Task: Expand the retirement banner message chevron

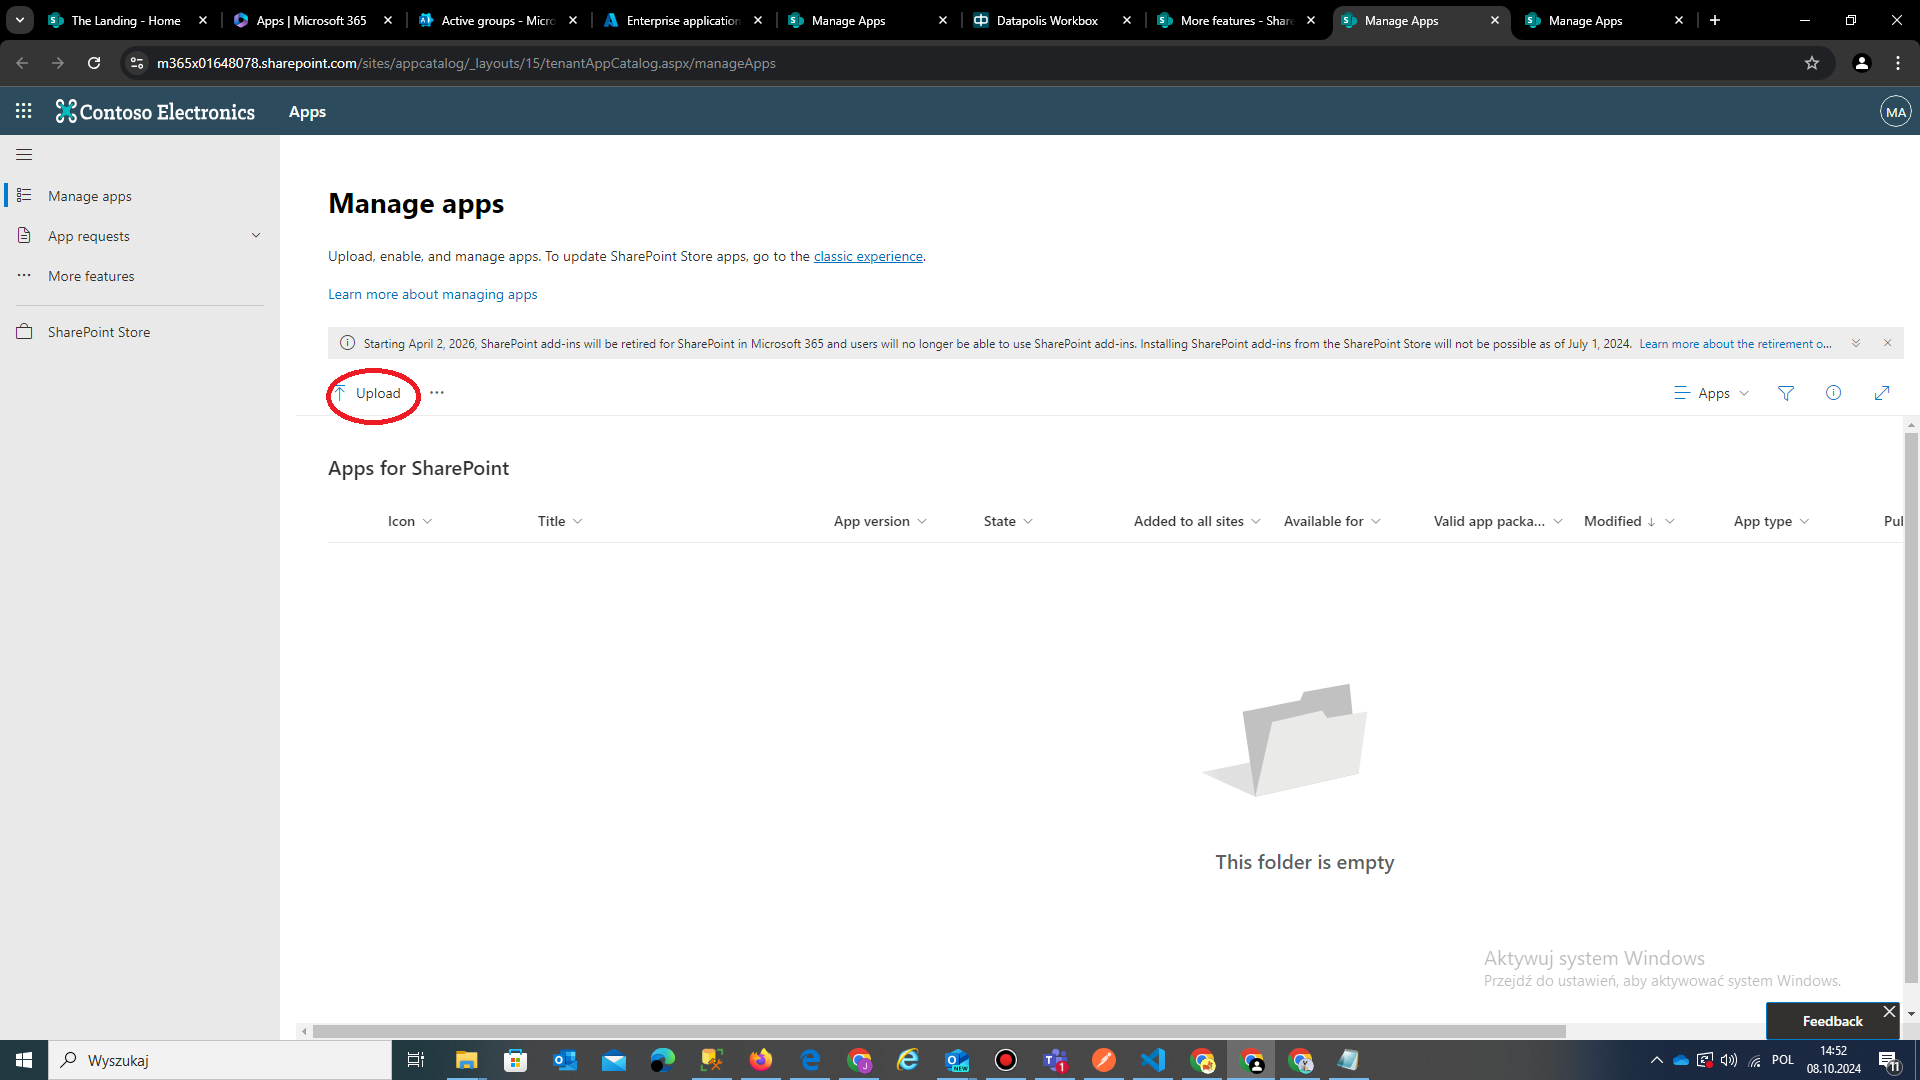Action: [1856, 343]
